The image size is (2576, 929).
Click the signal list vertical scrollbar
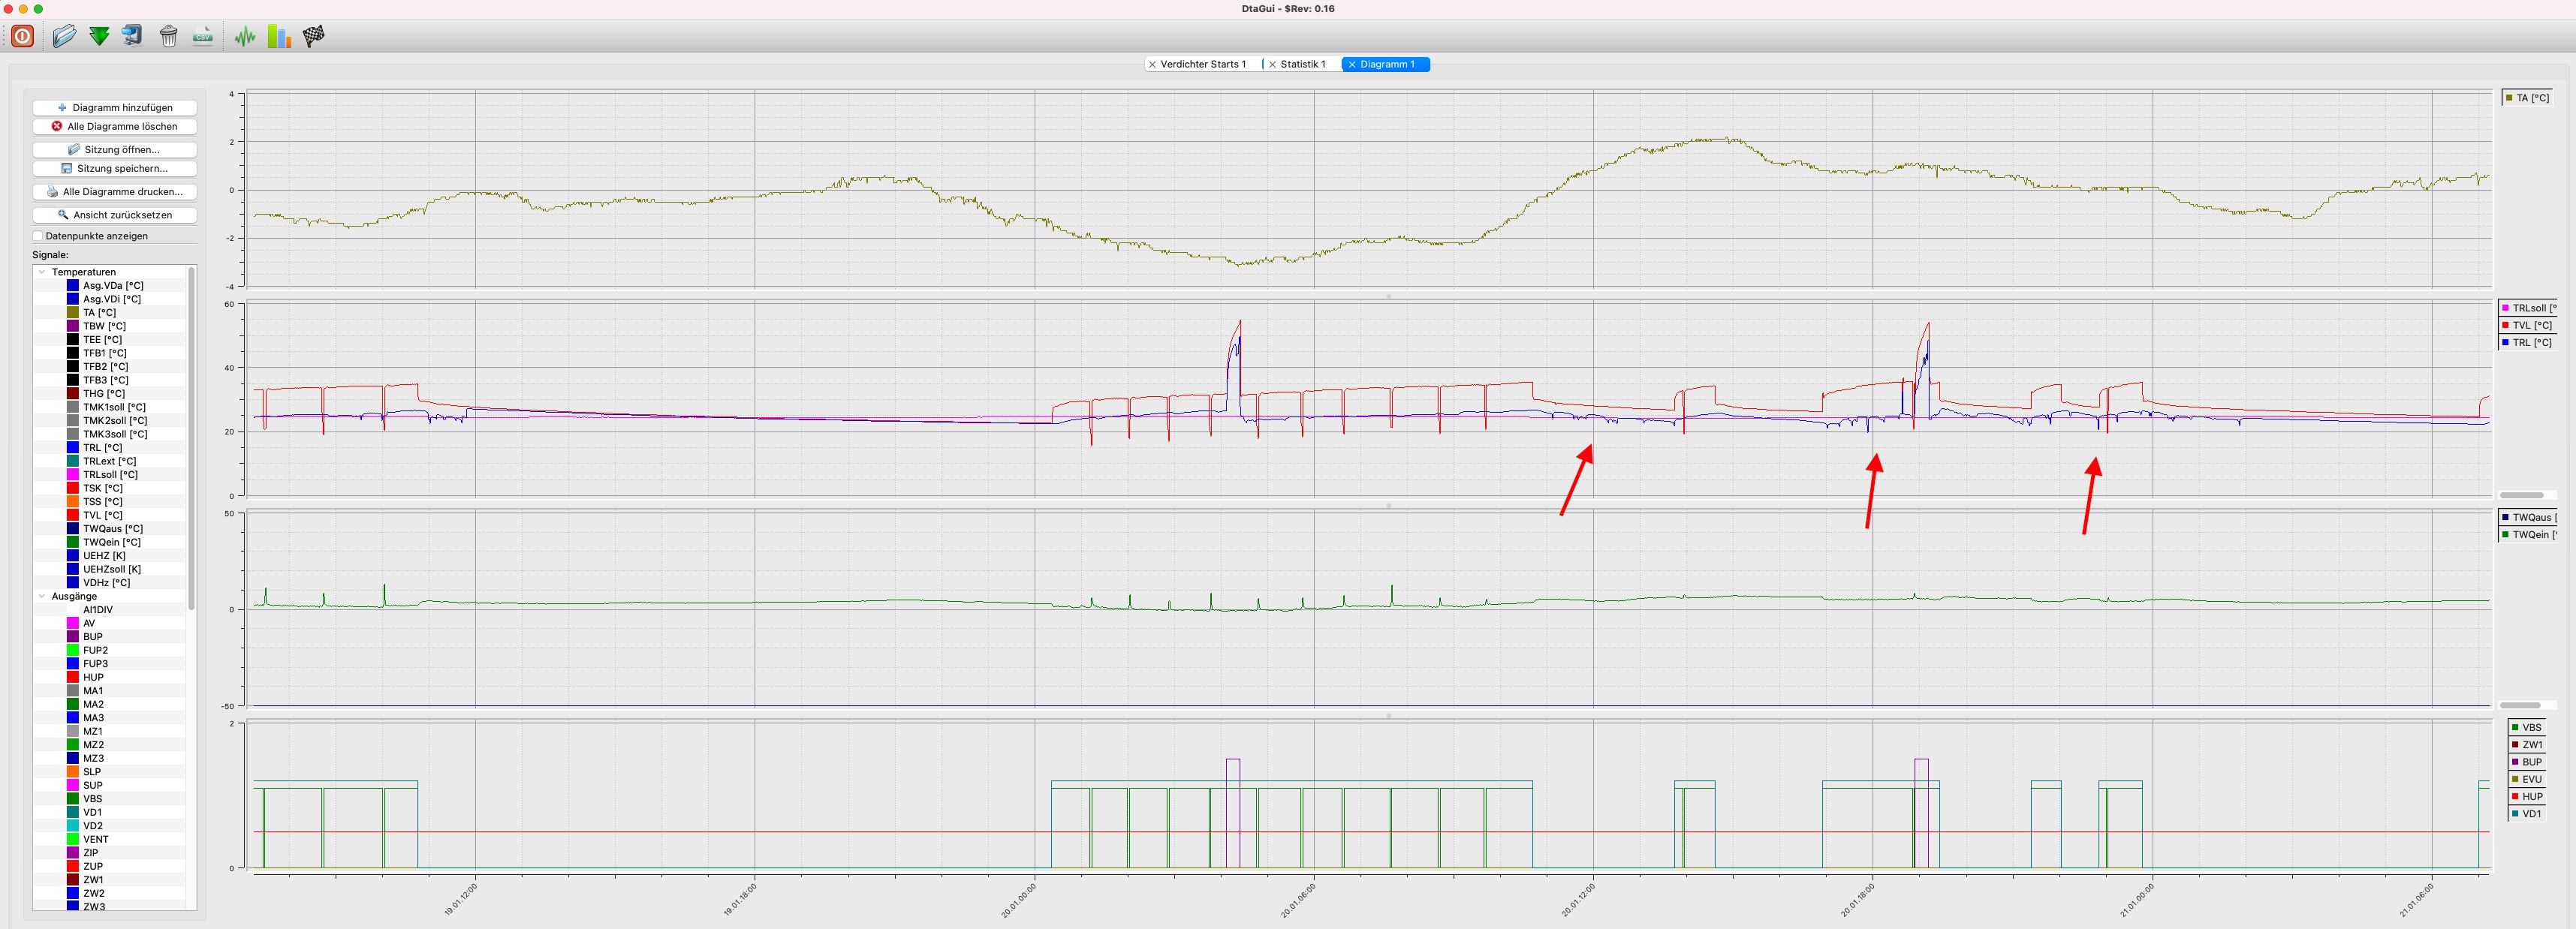191,438
